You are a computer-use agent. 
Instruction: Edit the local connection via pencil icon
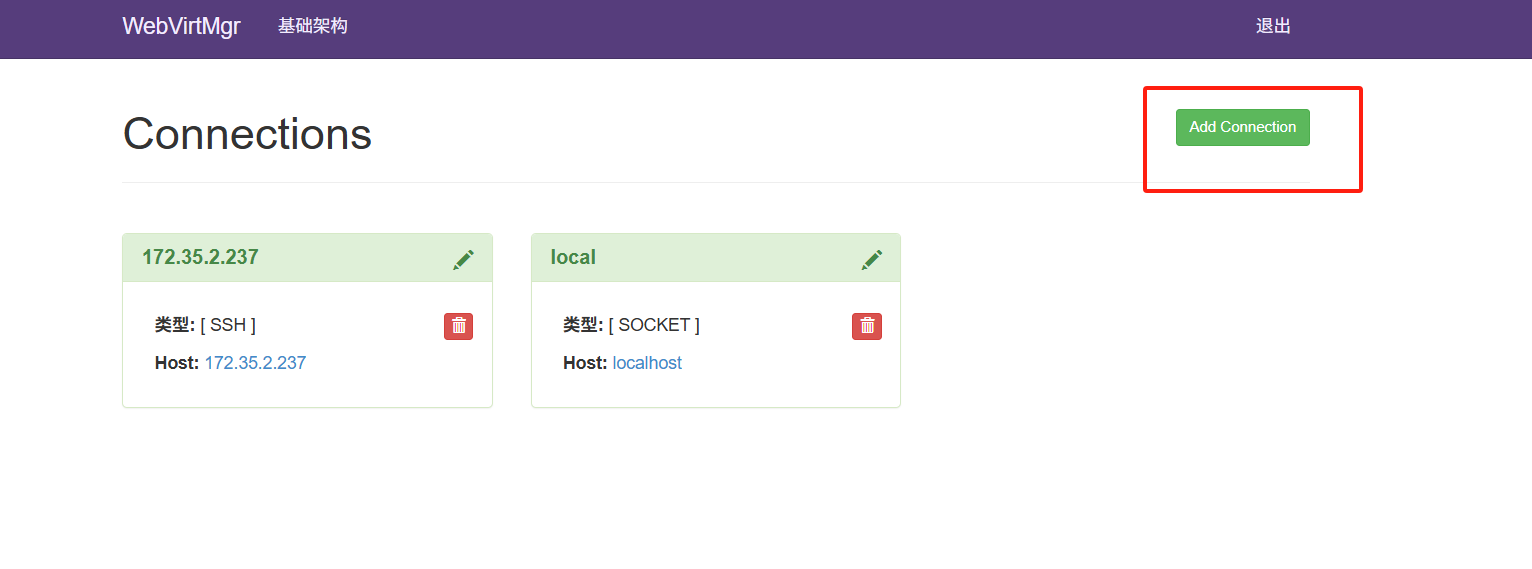[872, 260]
